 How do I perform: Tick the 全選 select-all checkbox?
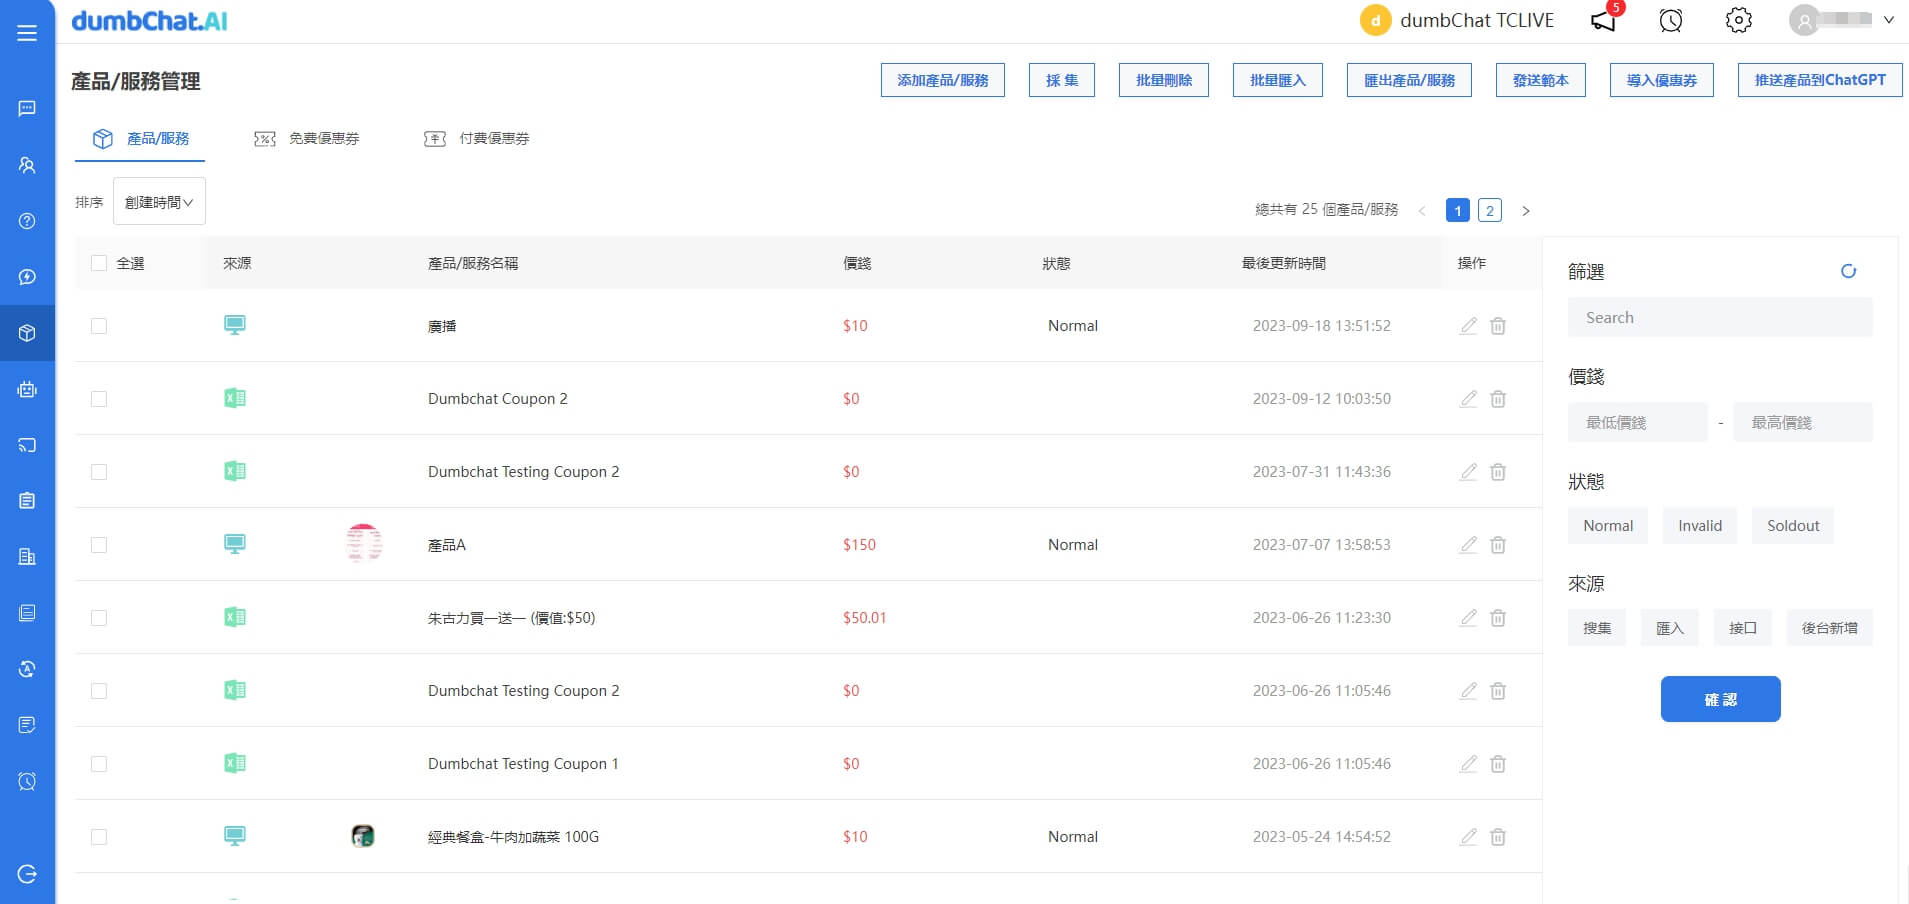tap(99, 263)
